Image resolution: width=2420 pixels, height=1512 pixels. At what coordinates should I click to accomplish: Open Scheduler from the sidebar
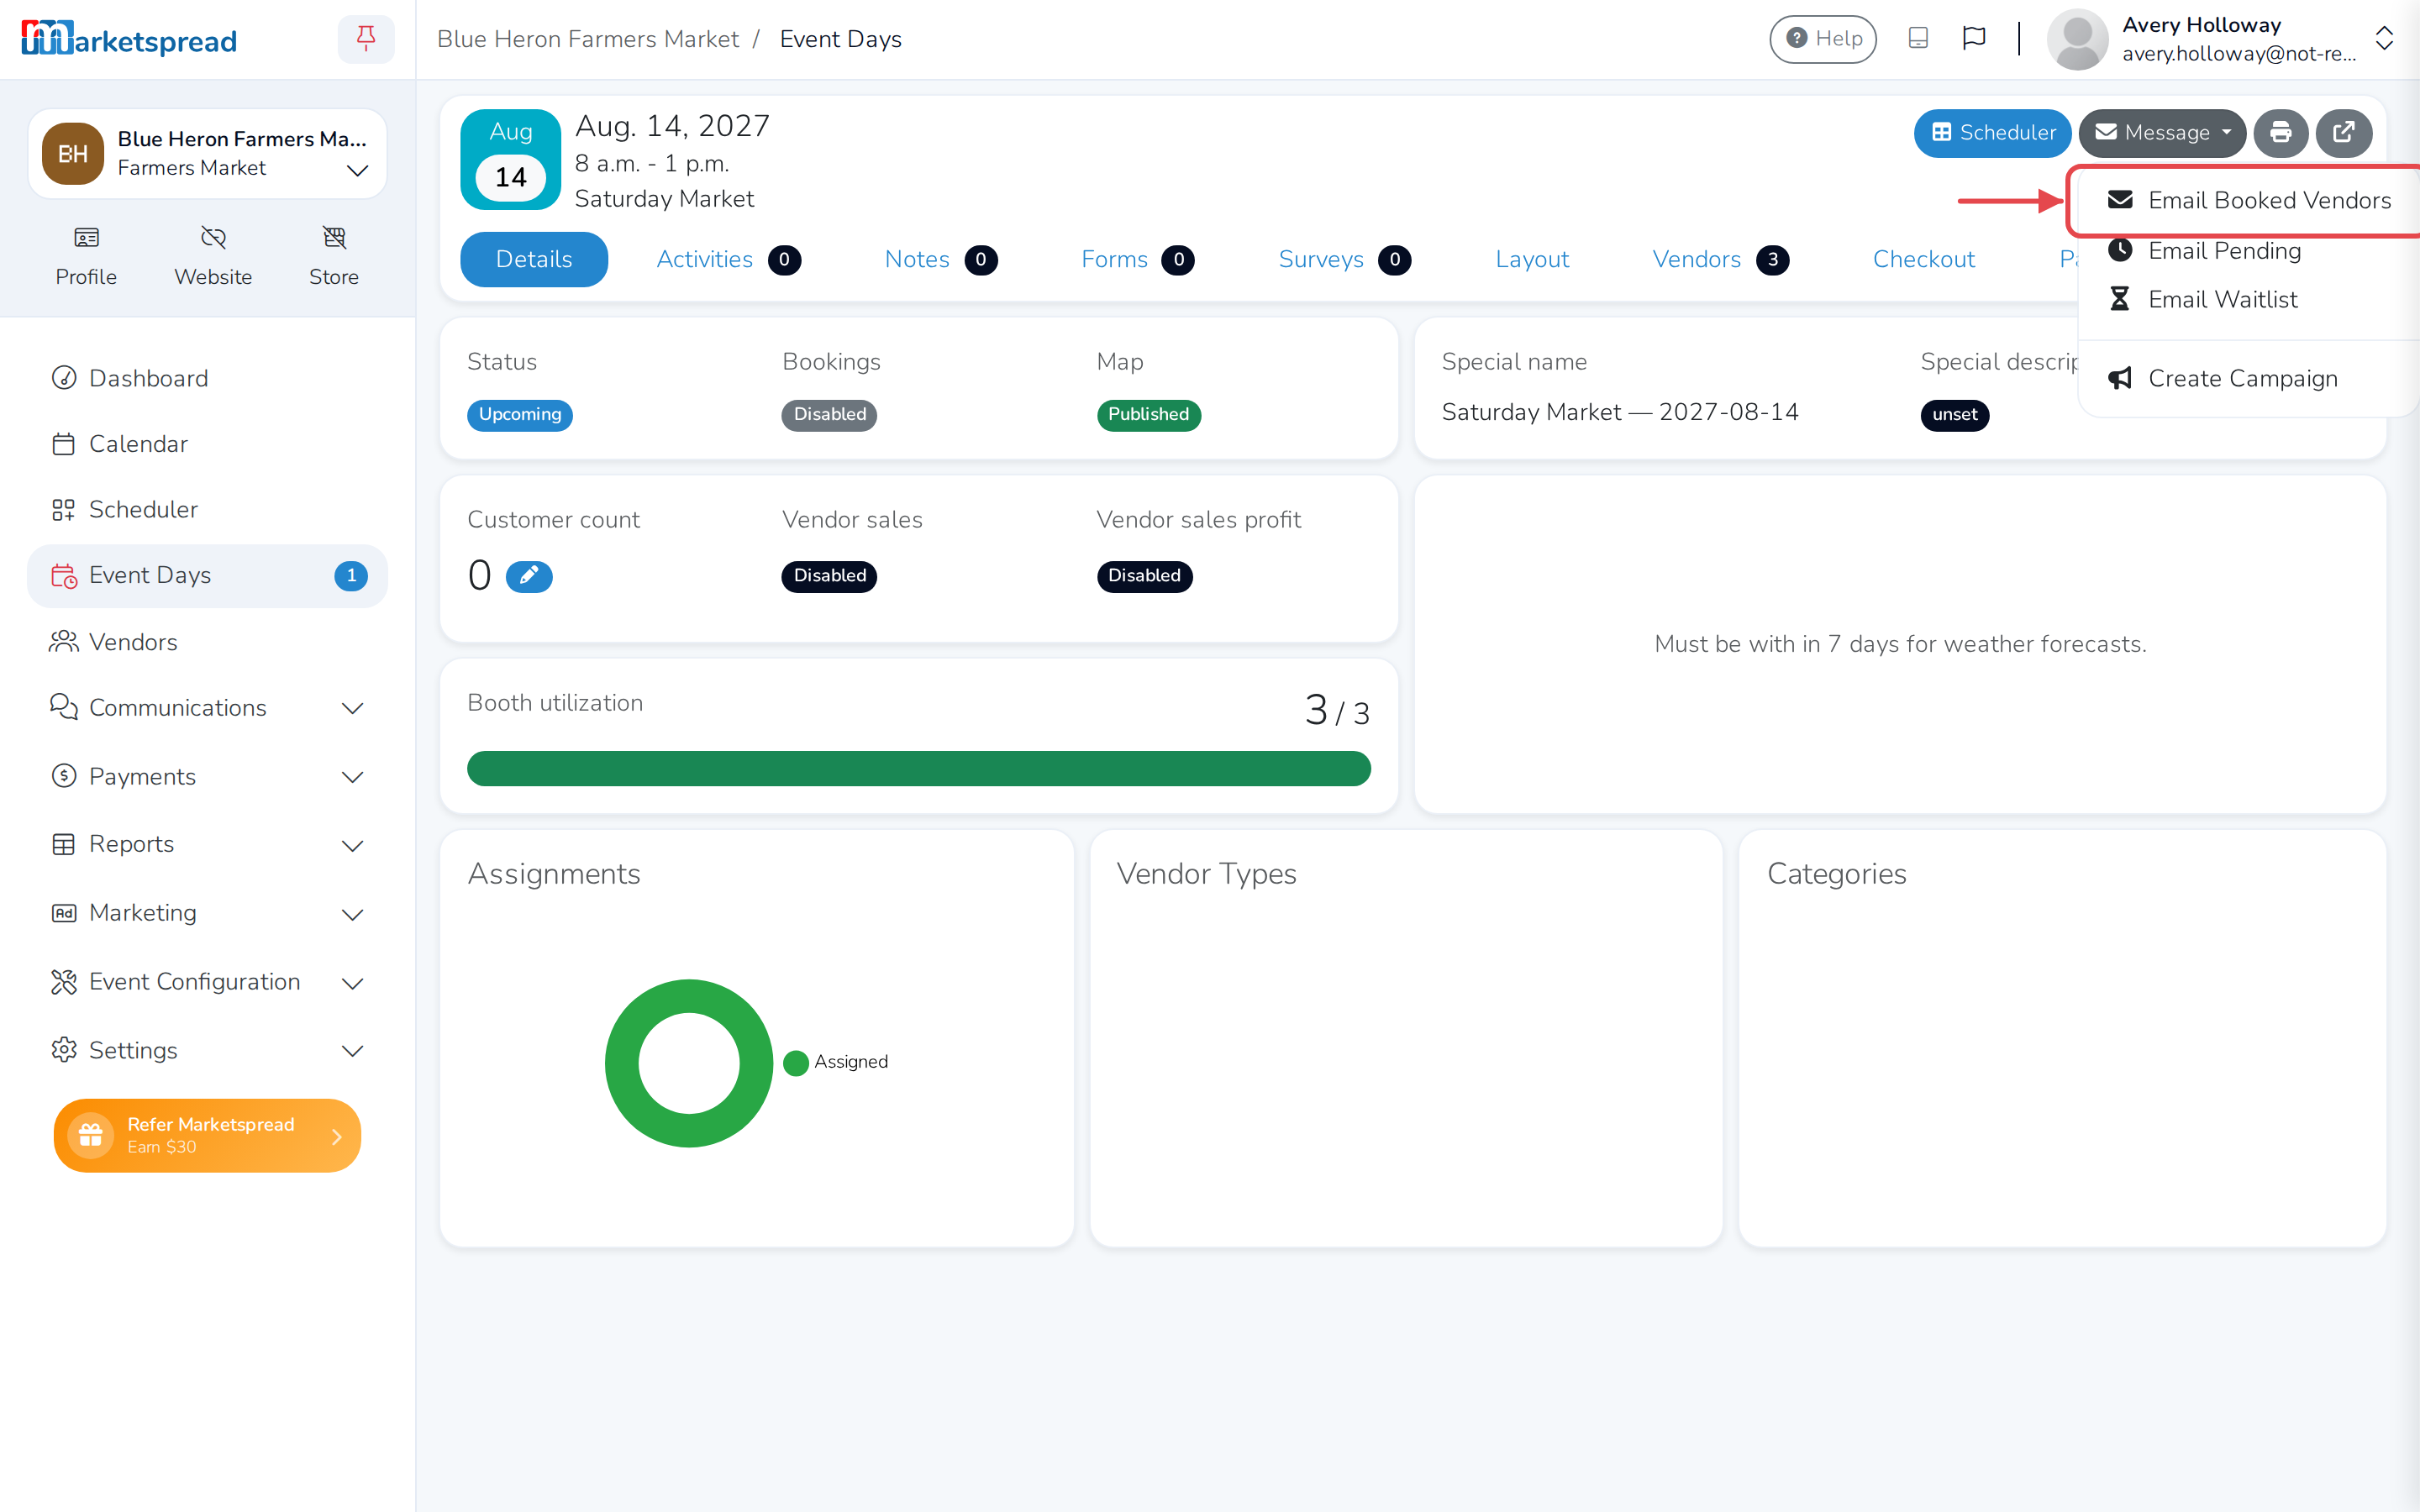coord(207,509)
